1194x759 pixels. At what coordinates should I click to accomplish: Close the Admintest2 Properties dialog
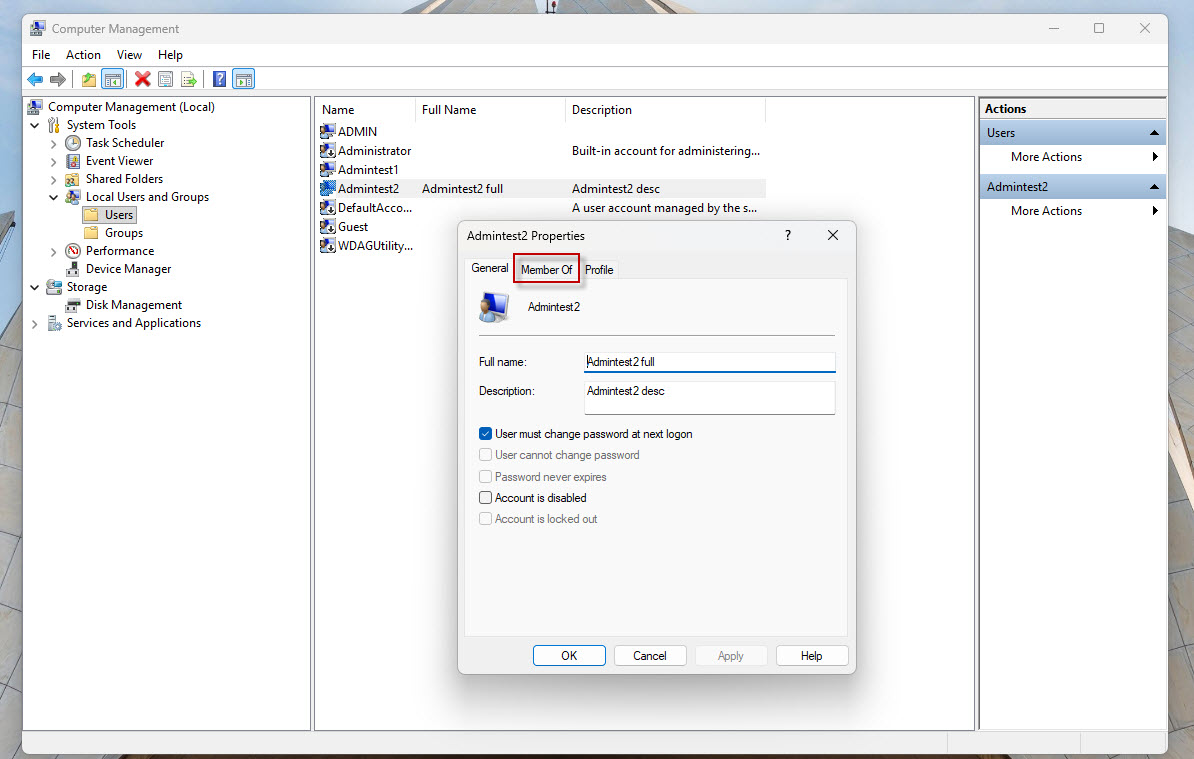pyautogui.click(x=833, y=235)
